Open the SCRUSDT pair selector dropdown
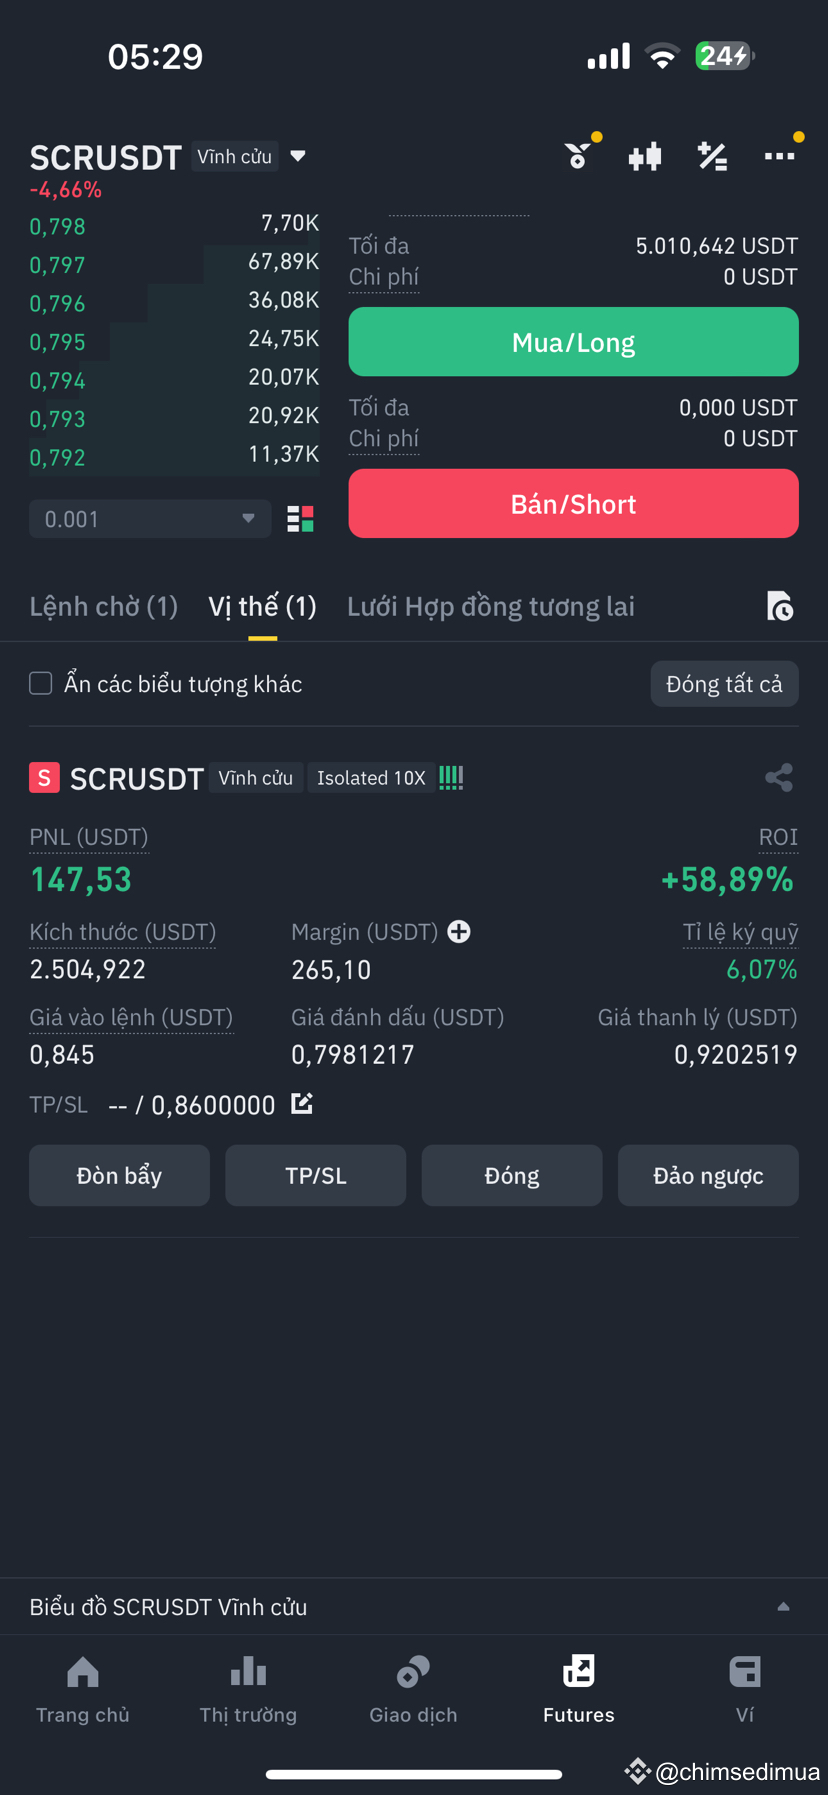This screenshot has width=828, height=1795. 298,156
